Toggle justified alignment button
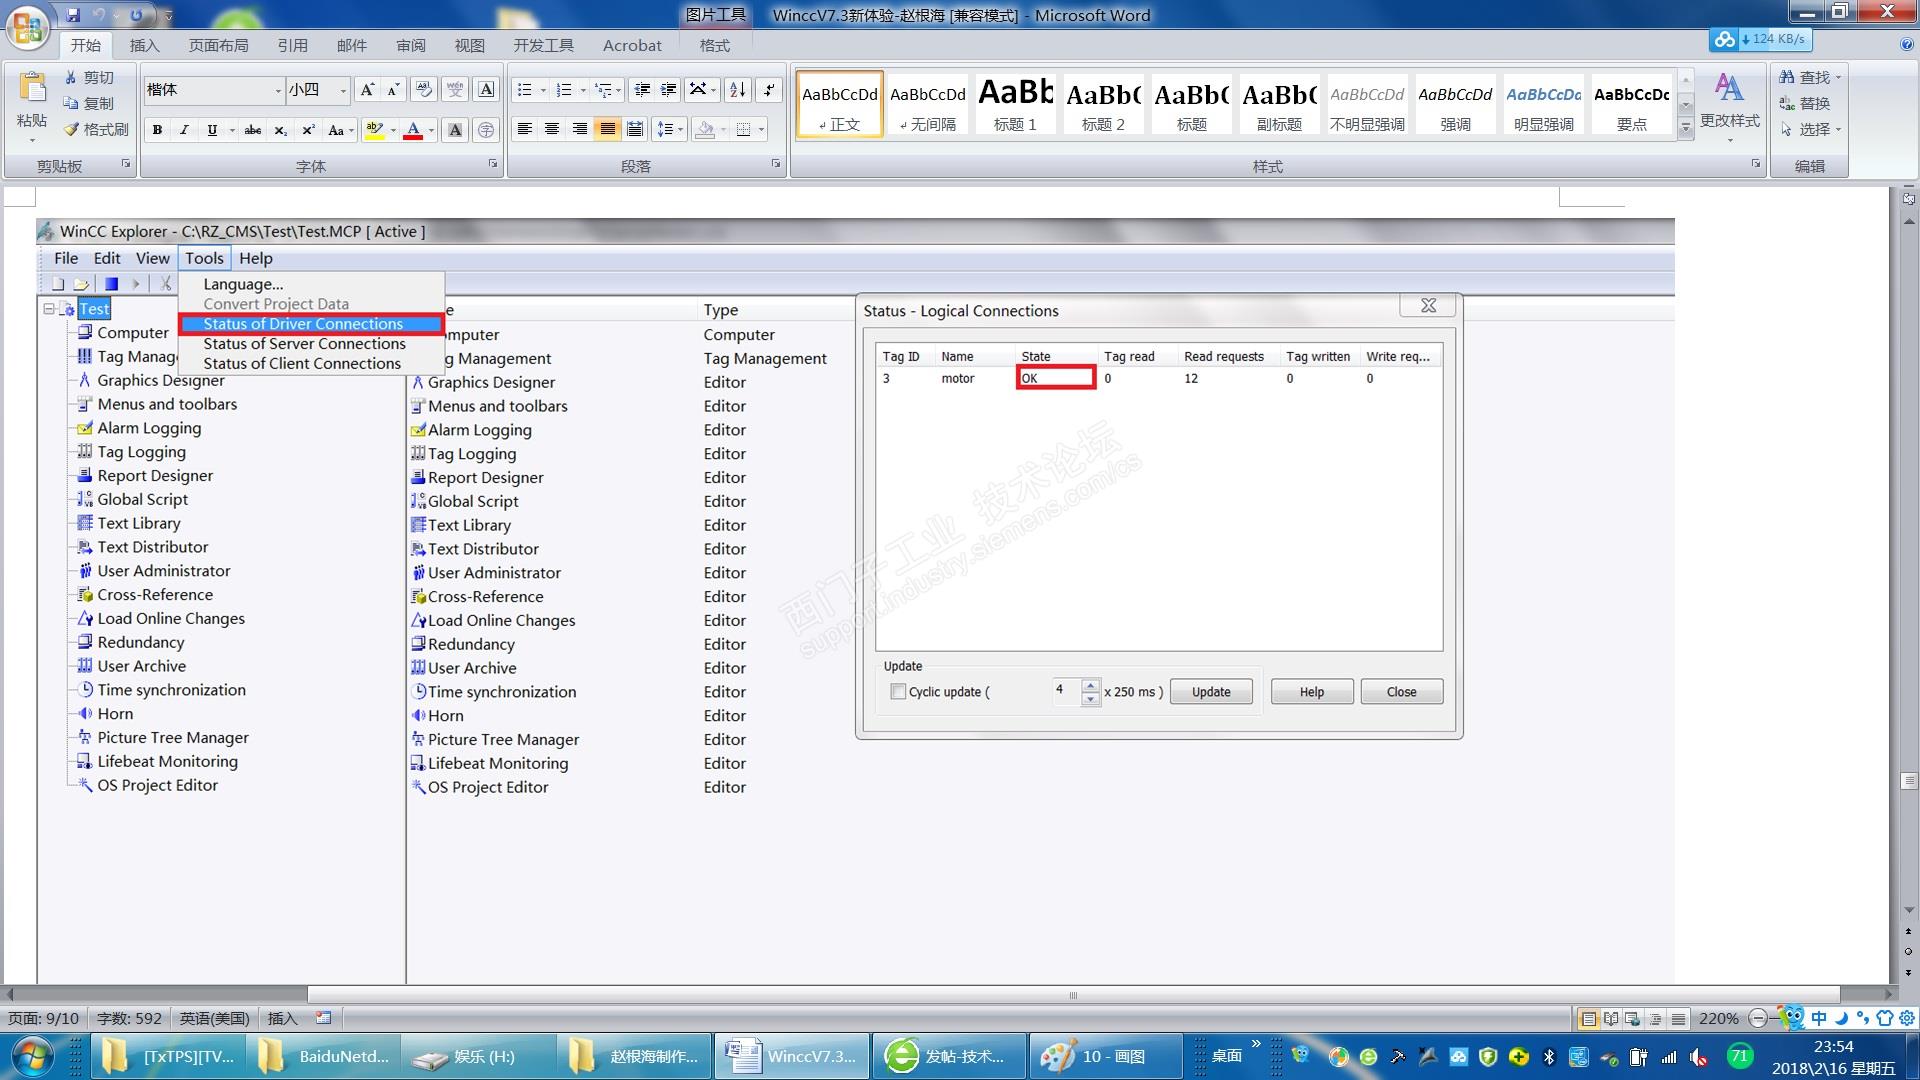Image resolution: width=1920 pixels, height=1080 pixels. [607, 129]
